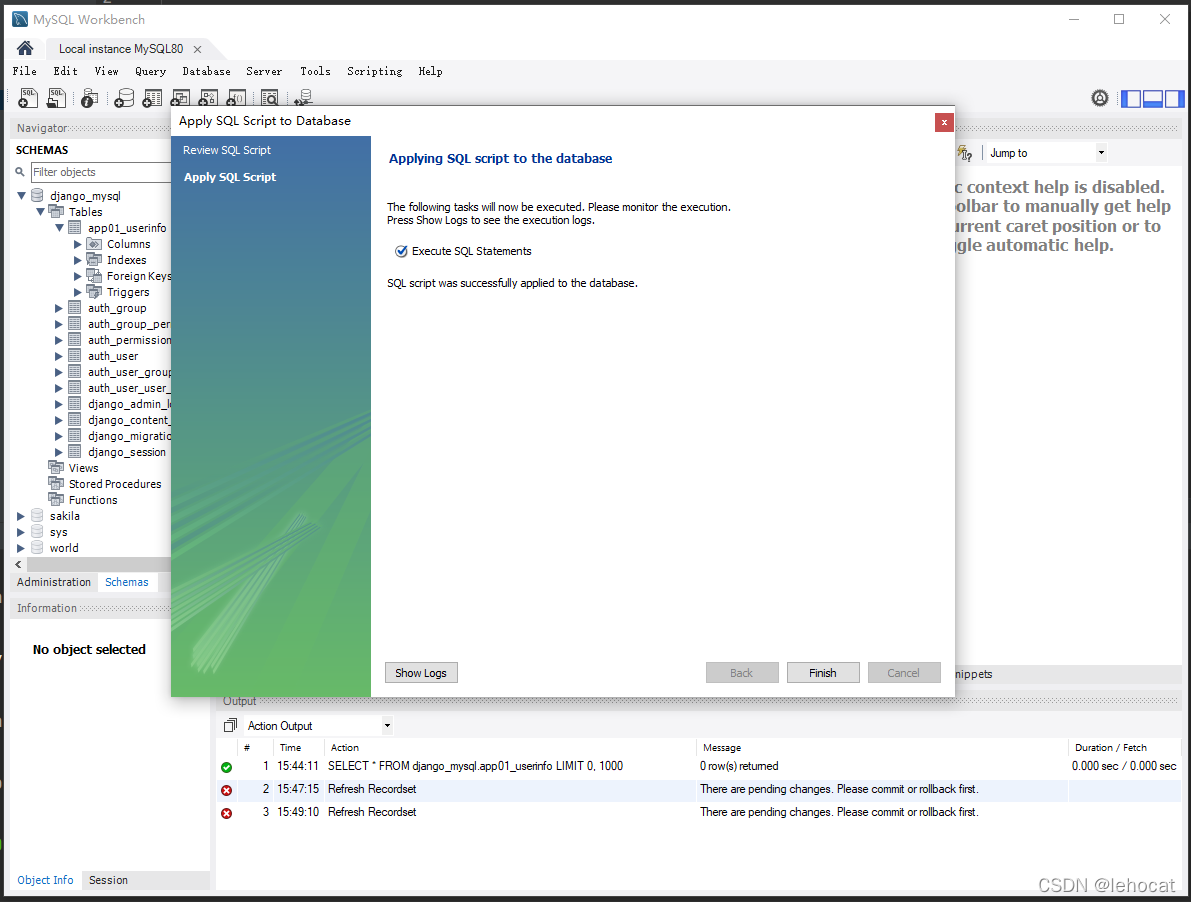Click the navigator scroll-left arrow
The width and height of the screenshot is (1191, 902).
pyautogui.click(x=18, y=565)
